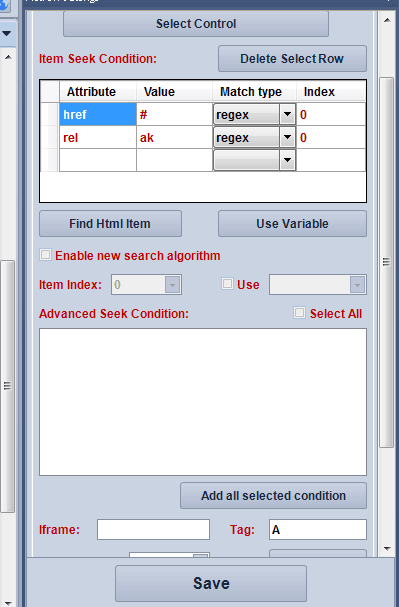Select the href attribute cell
Viewport: 400px width, 607px height.
[98, 114]
